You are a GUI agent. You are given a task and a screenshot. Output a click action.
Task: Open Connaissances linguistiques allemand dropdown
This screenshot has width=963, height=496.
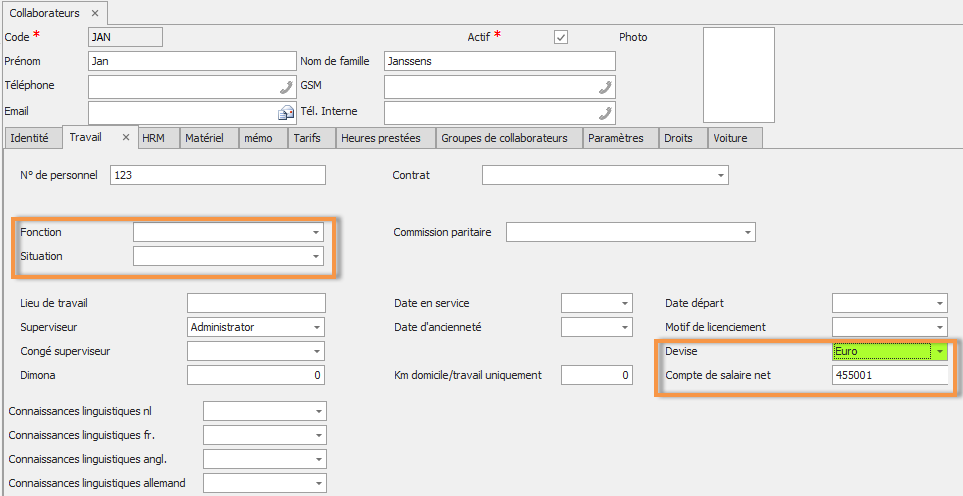point(319,483)
